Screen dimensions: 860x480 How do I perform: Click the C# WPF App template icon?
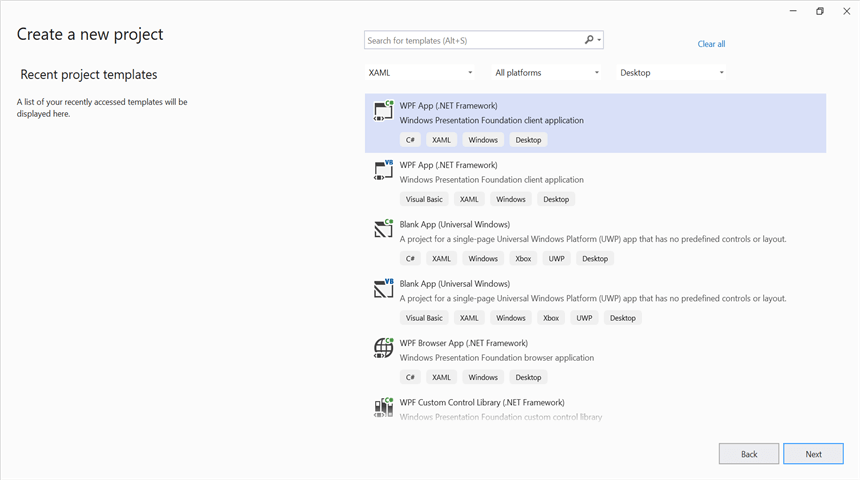click(383, 110)
